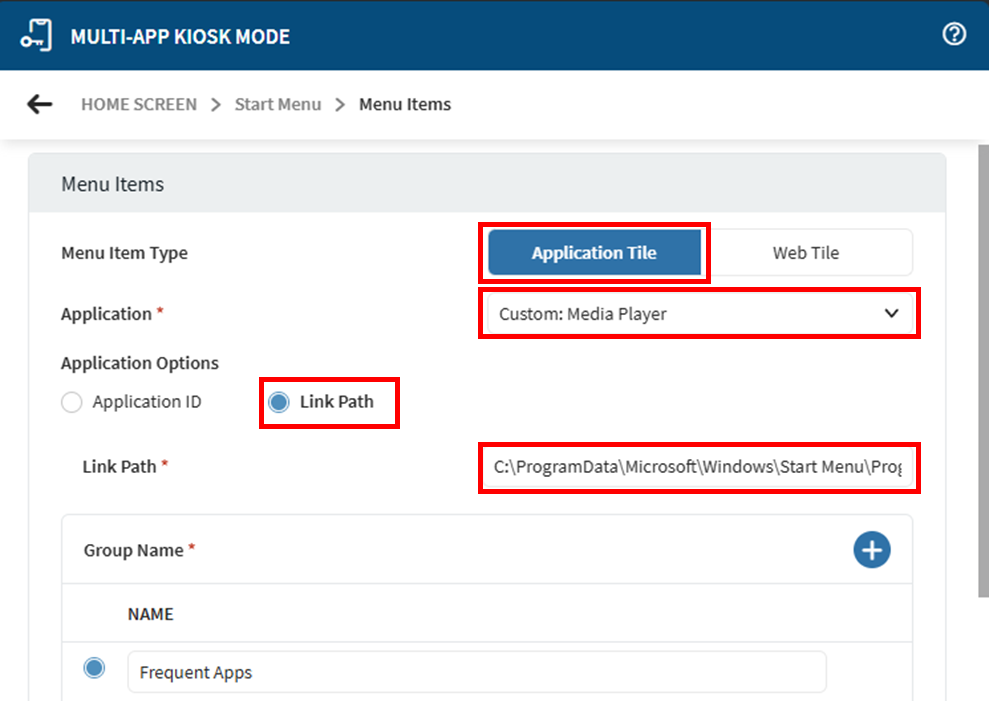Navigate to Start Menu breadcrumb
989x701 pixels.
click(x=278, y=104)
